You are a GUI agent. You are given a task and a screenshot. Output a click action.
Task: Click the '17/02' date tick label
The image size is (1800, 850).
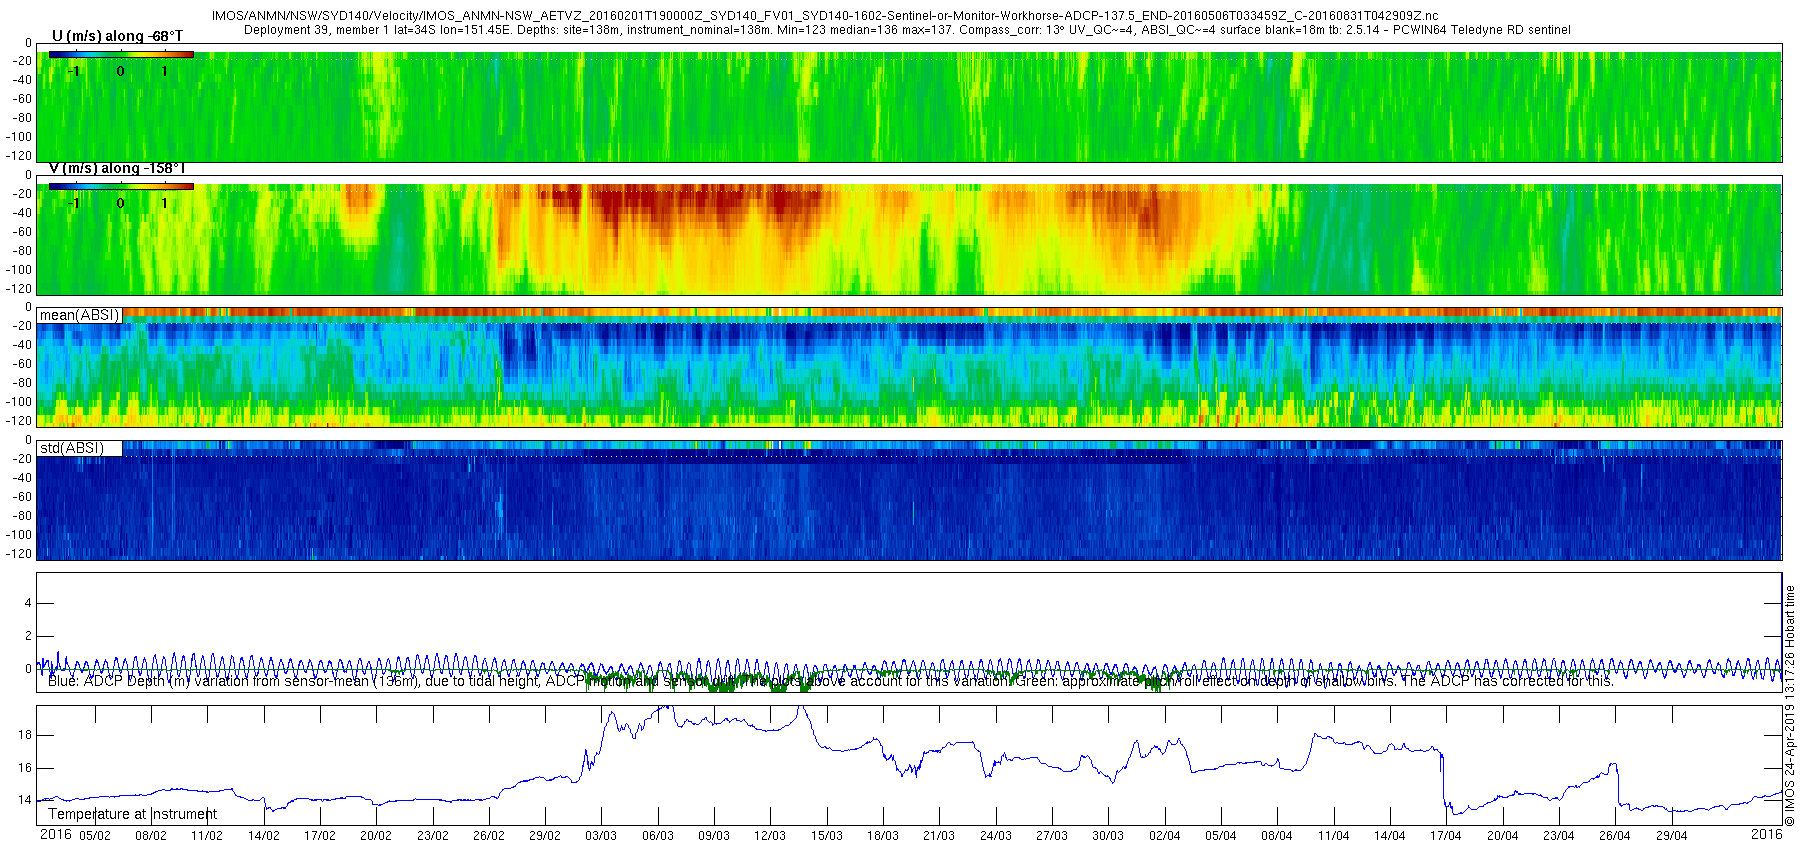(x=320, y=836)
